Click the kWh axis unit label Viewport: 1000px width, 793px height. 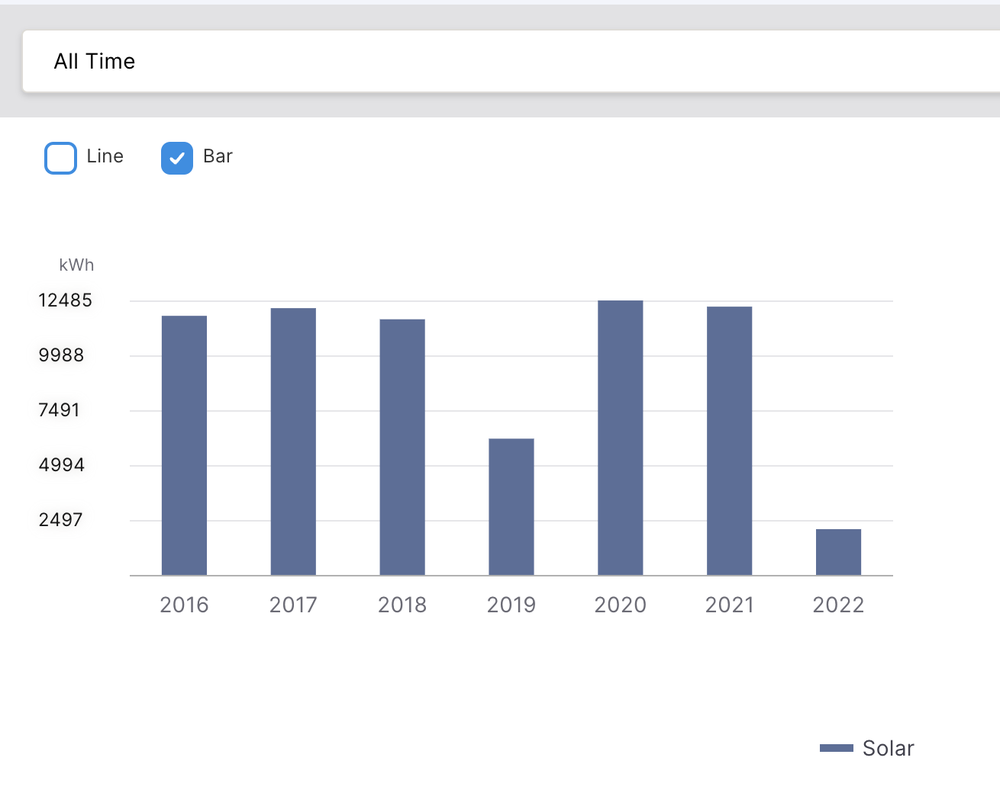click(x=77, y=265)
